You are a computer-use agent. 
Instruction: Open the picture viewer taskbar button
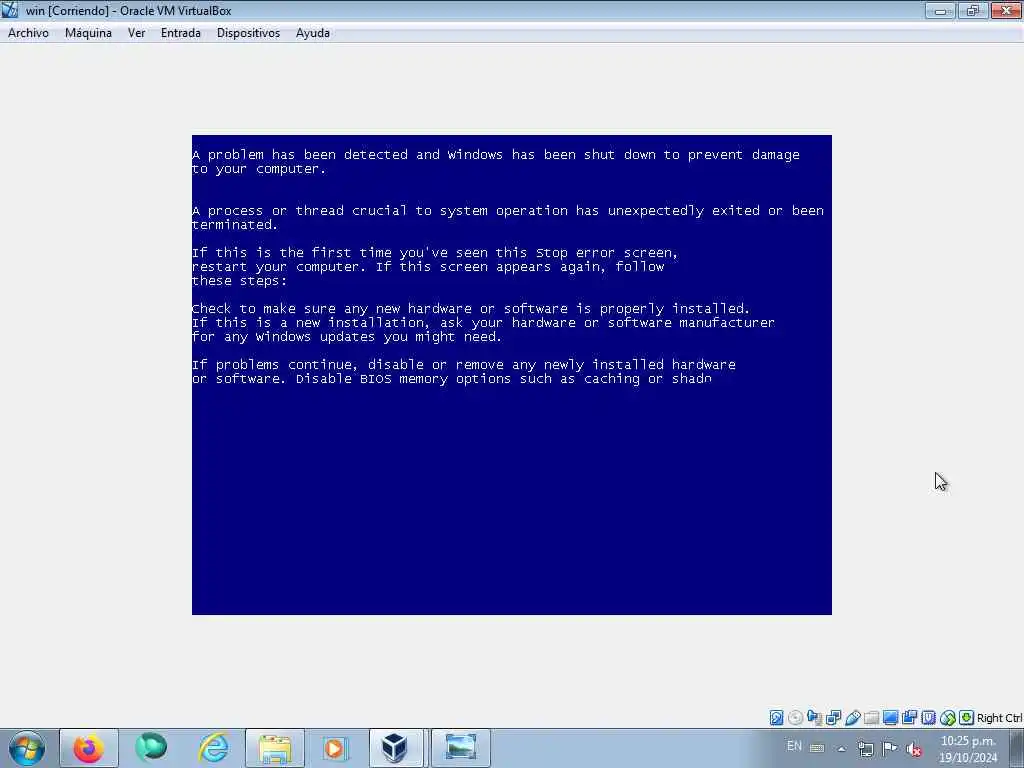[460, 748]
